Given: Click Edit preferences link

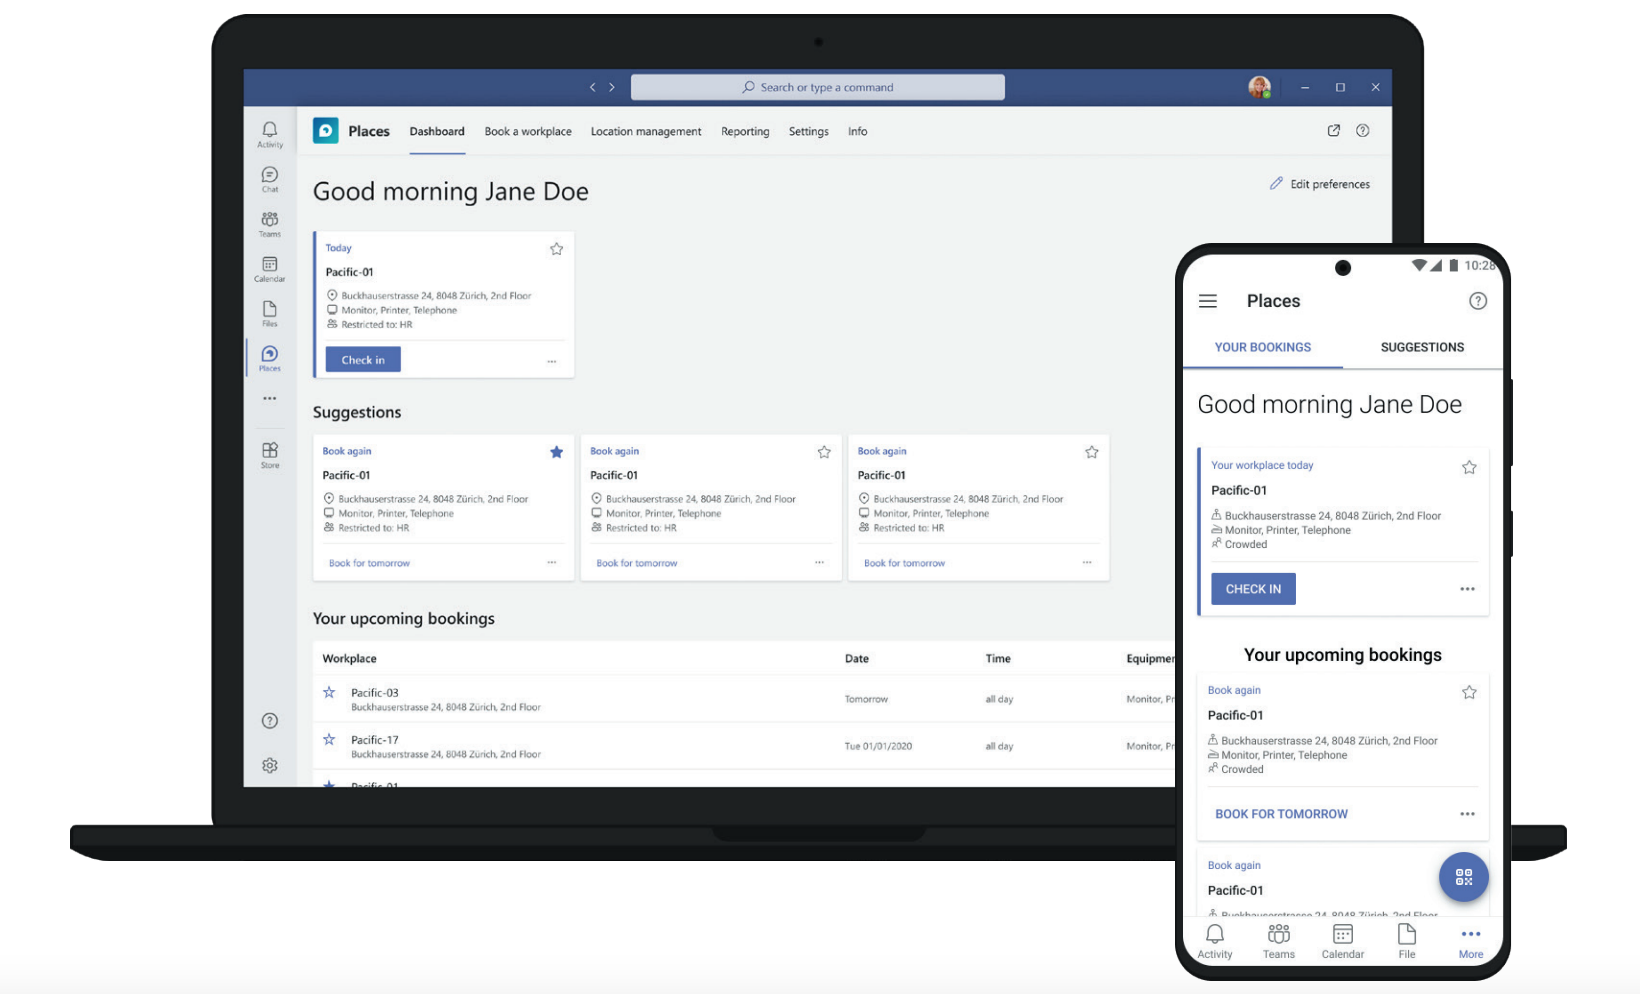Looking at the screenshot, I should tap(1320, 184).
